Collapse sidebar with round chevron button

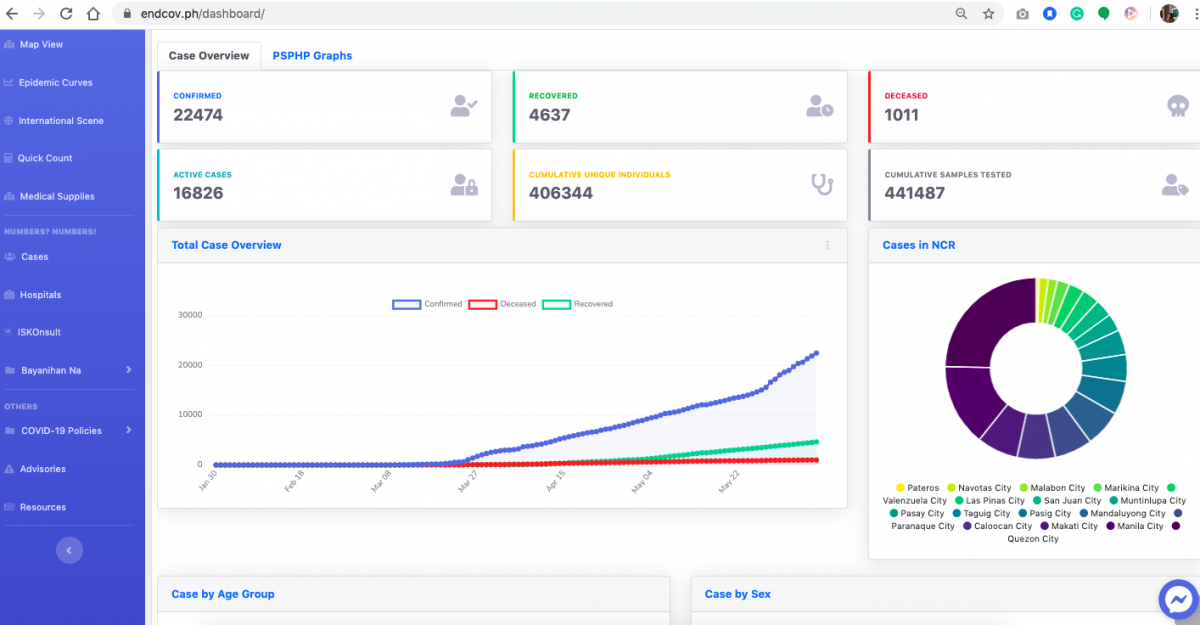(69, 550)
